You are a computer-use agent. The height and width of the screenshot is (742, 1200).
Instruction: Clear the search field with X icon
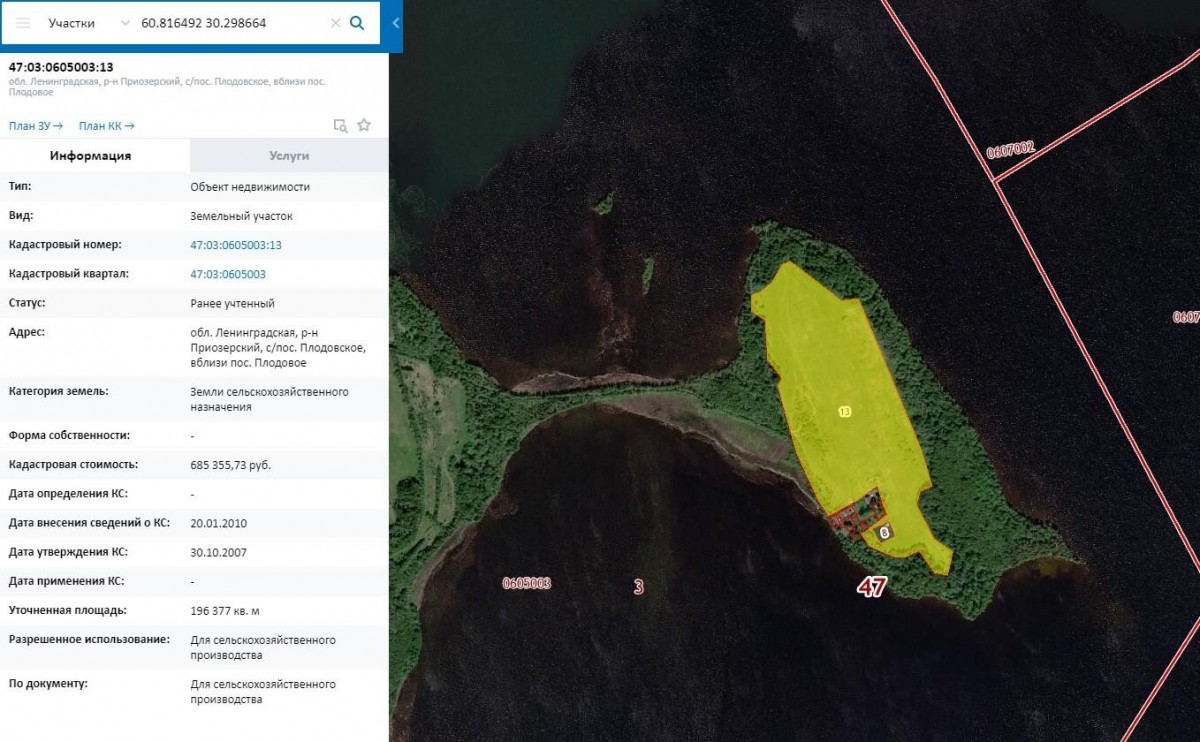point(335,22)
